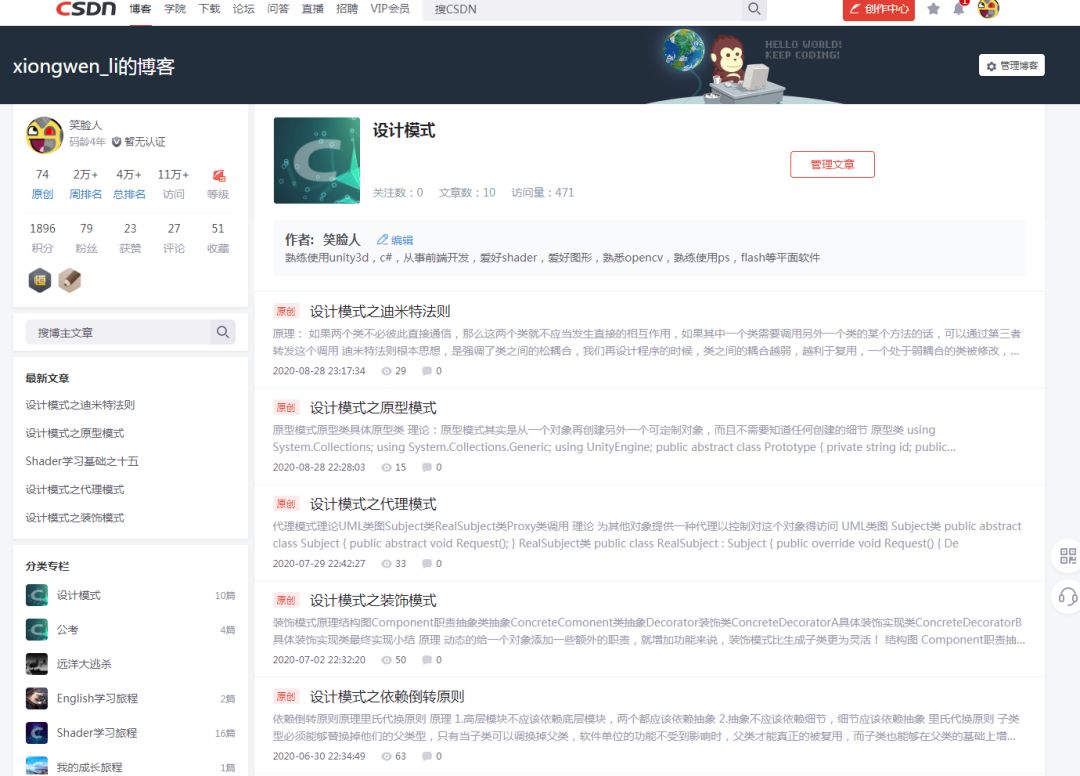
Task: Open sidebar latest article 设计模式之代理模式
Action: tap(74, 490)
